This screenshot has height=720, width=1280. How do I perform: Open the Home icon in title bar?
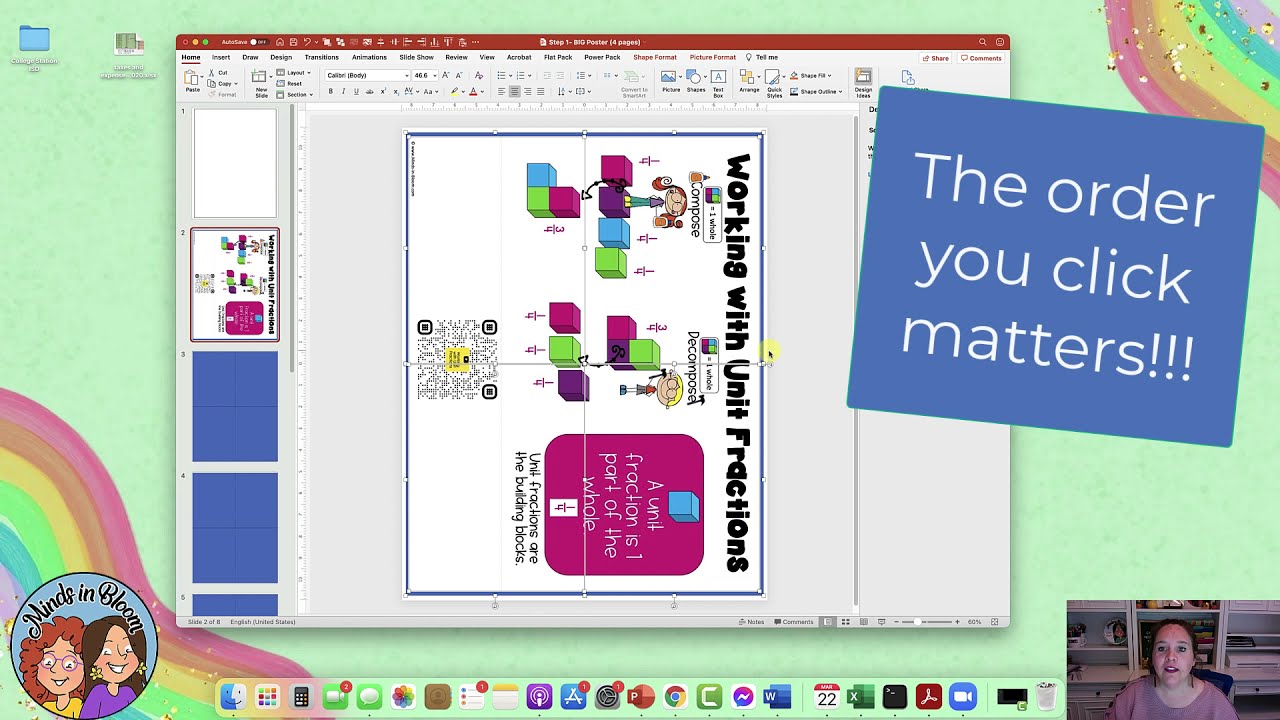[x=280, y=42]
